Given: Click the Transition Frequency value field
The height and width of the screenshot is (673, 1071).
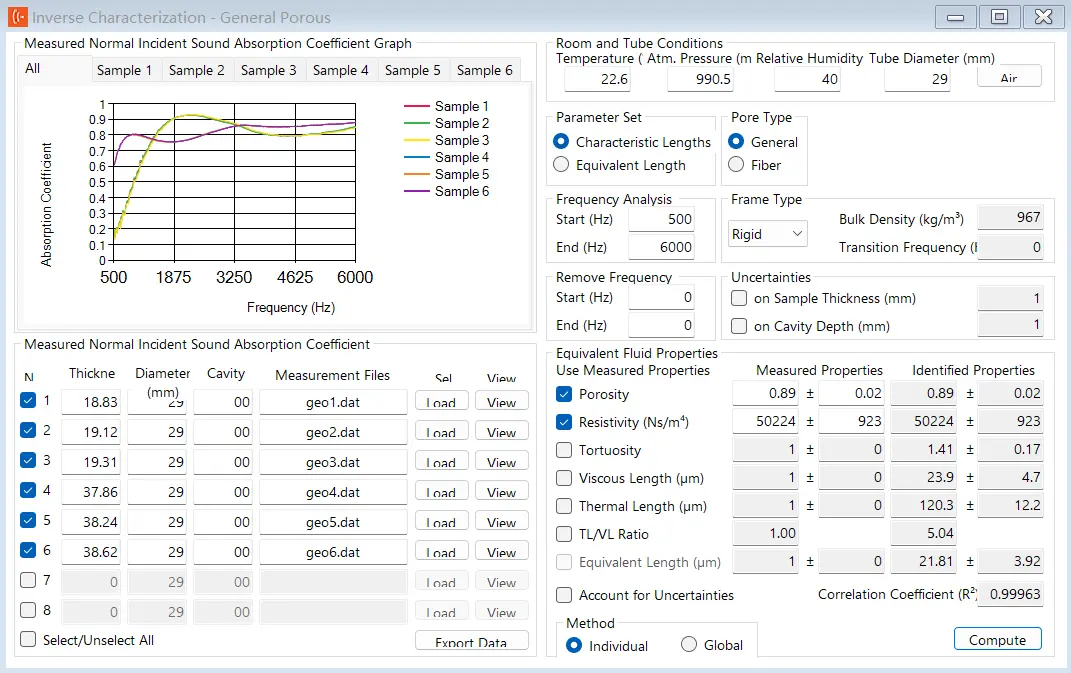Looking at the screenshot, I should 1010,247.
